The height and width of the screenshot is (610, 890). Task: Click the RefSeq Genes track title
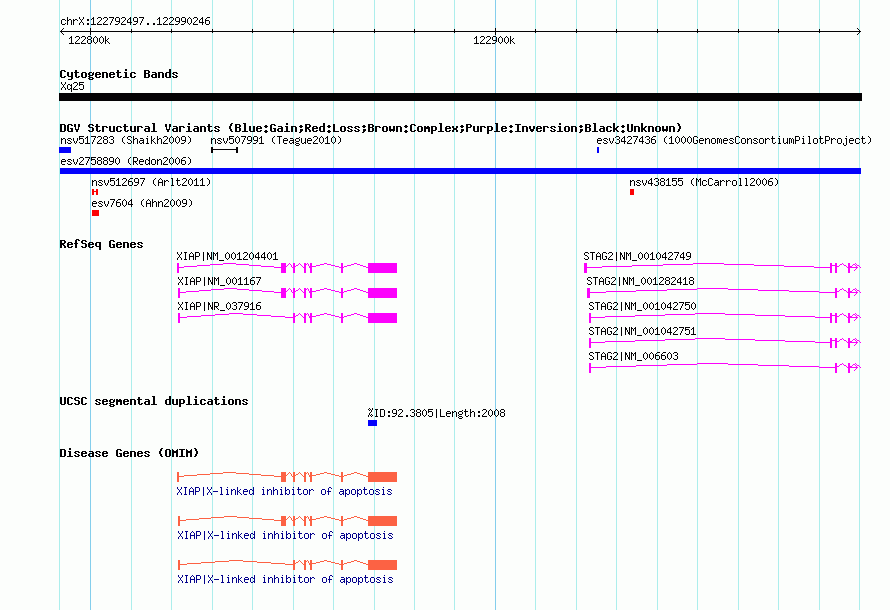point(101,244)
